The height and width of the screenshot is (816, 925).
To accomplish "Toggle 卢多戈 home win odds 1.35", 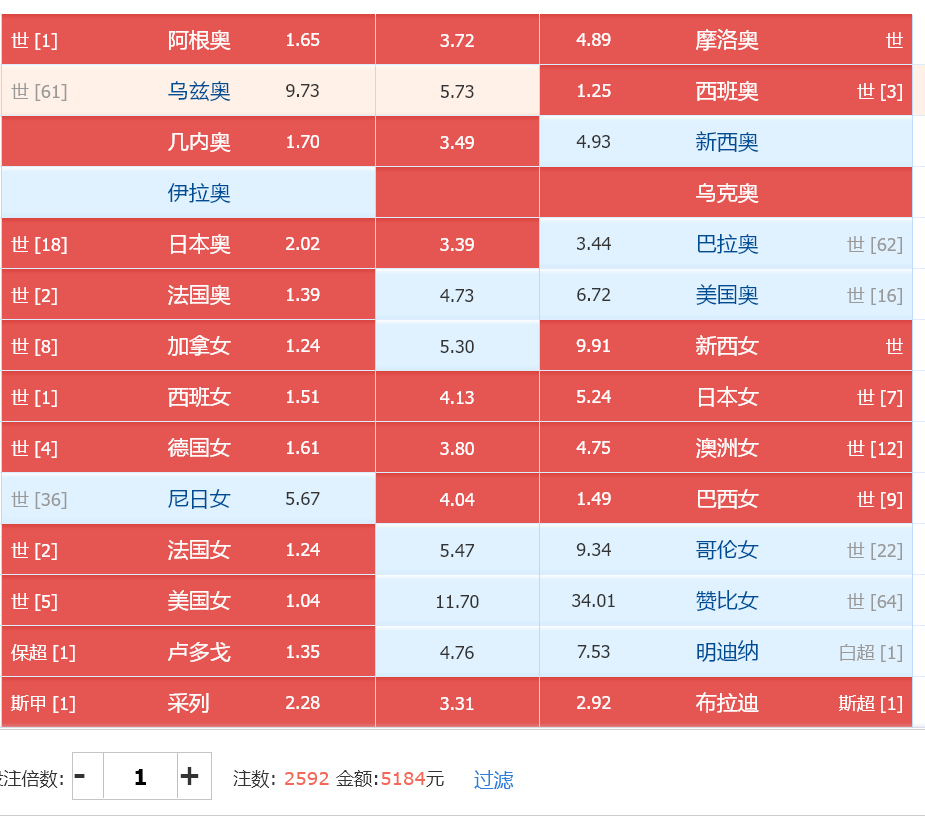I will [x=188, y=652].
